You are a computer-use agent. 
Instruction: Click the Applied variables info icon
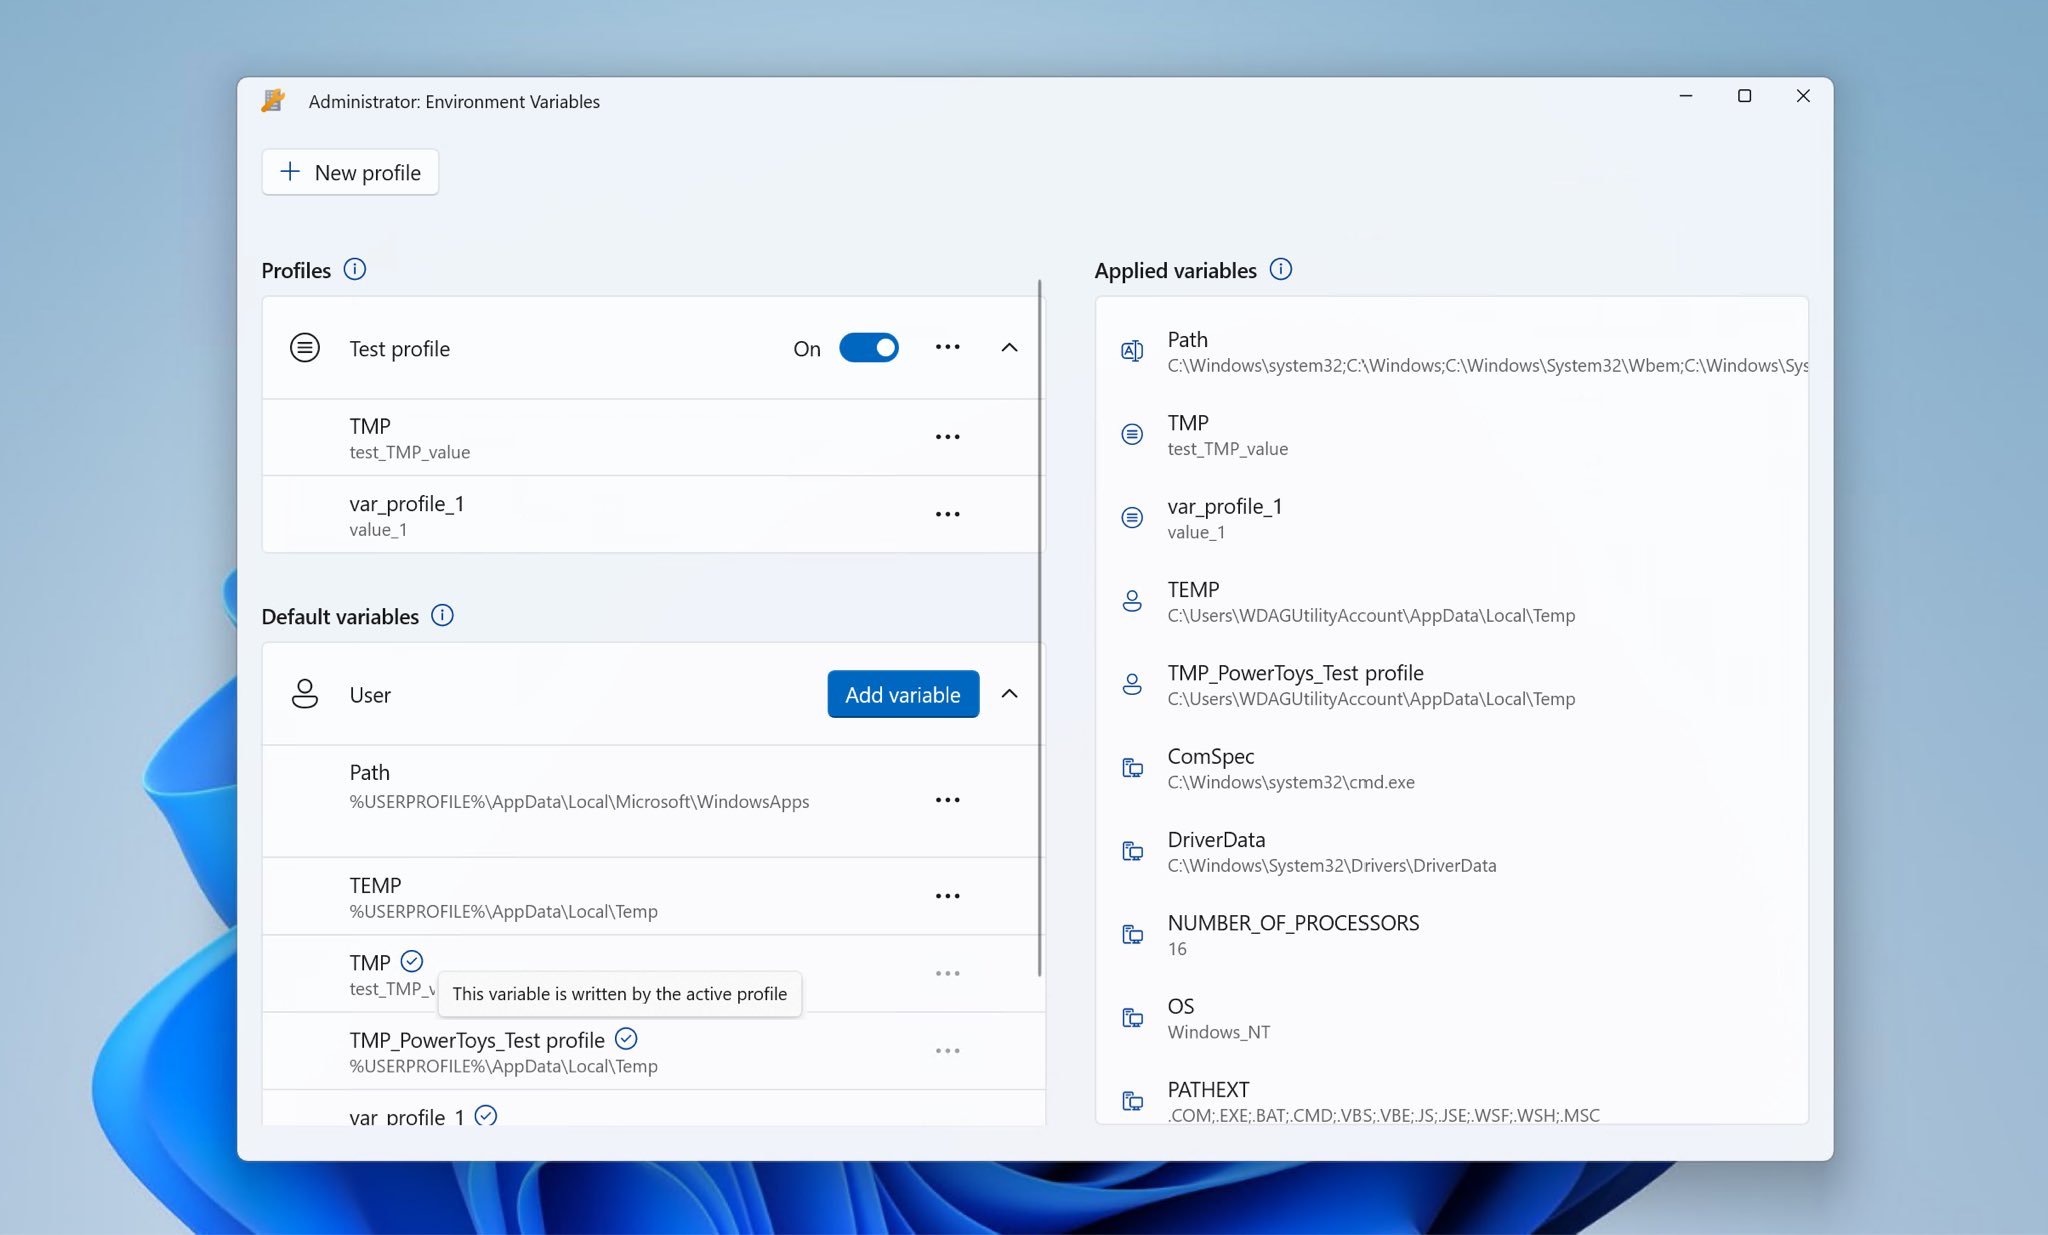click(x=1281, y=269)
